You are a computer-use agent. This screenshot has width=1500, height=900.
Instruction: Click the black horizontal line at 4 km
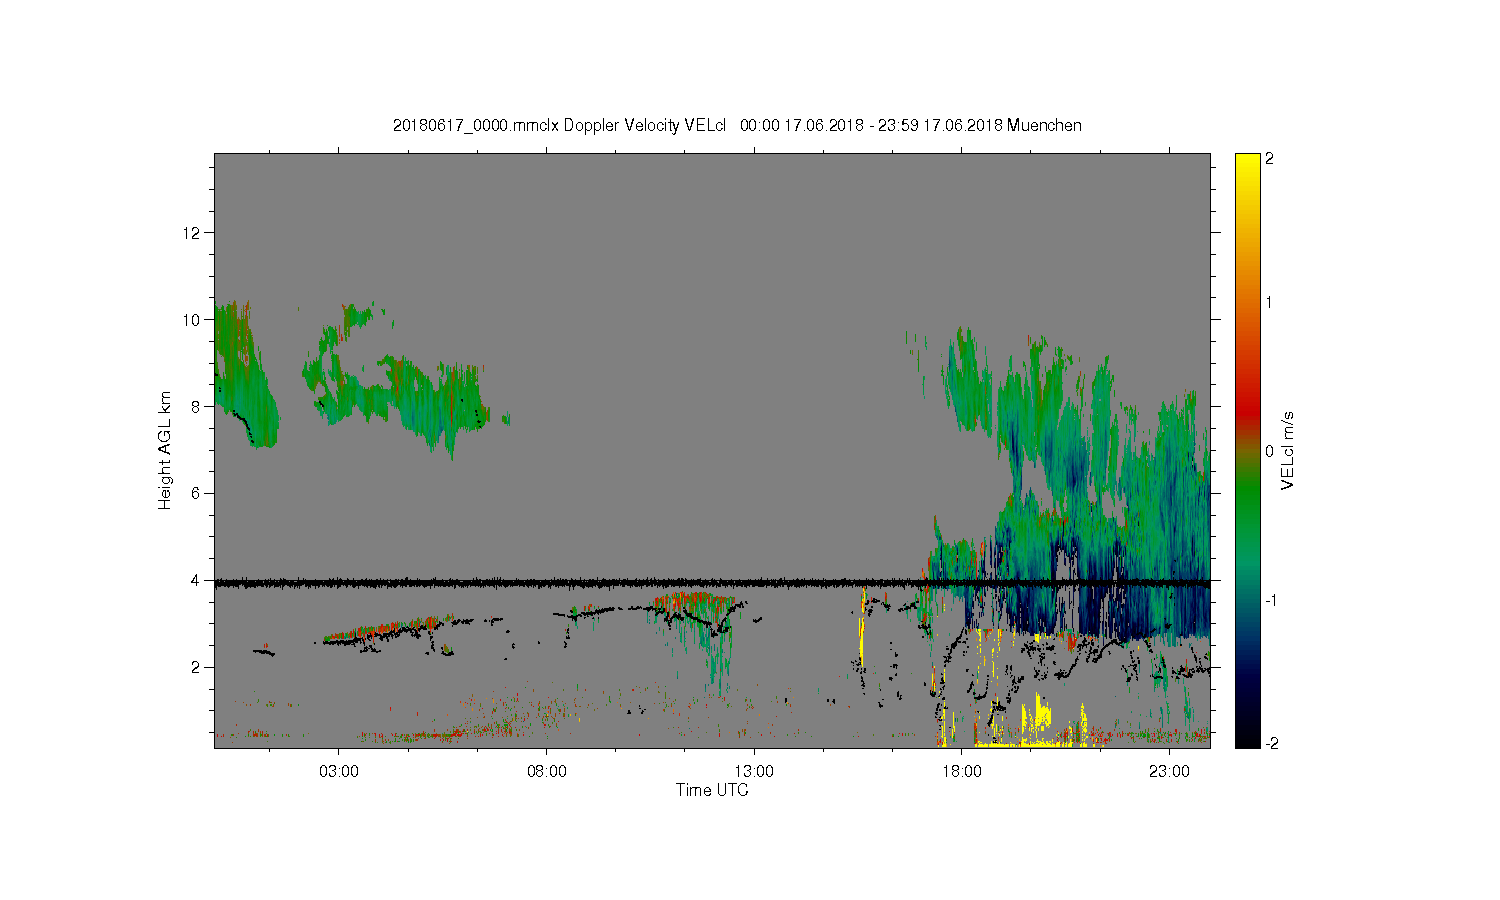(712, 582)
